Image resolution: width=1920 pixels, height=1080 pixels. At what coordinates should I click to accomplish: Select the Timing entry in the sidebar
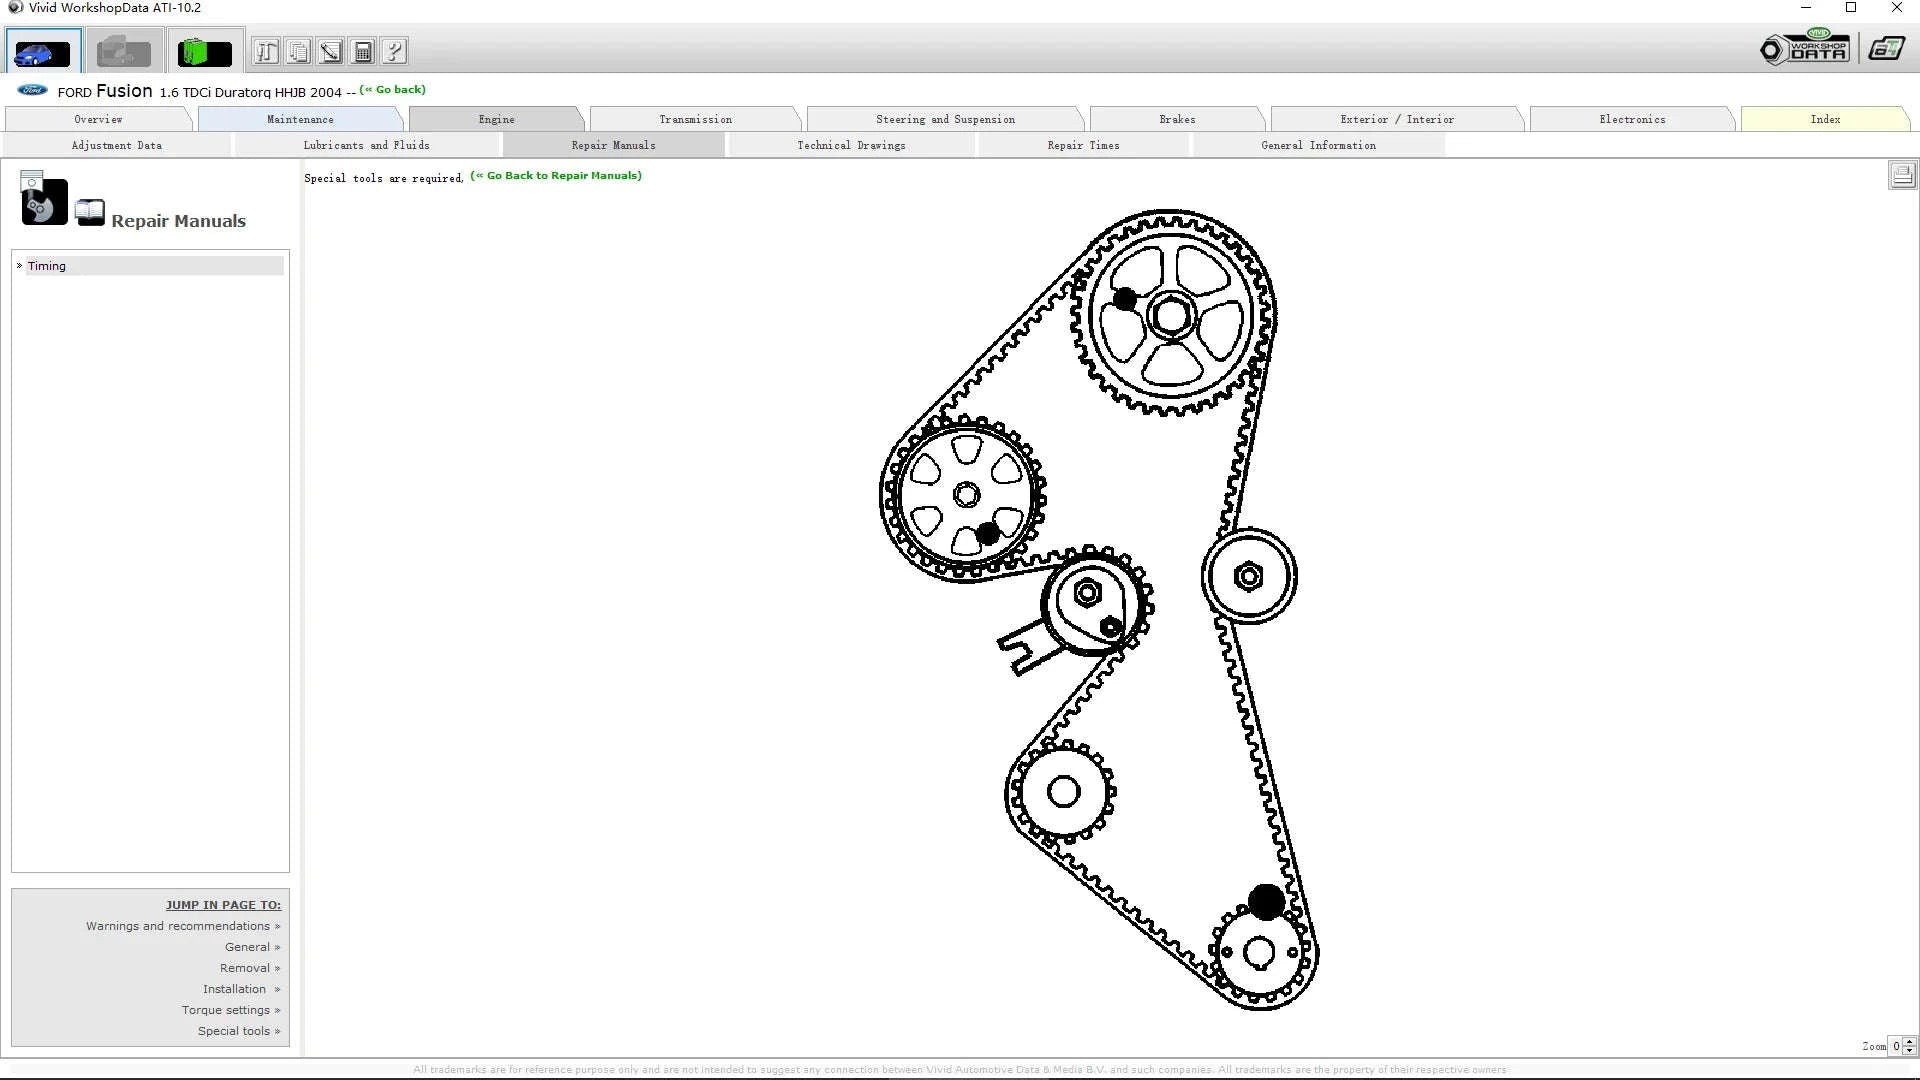46,265
